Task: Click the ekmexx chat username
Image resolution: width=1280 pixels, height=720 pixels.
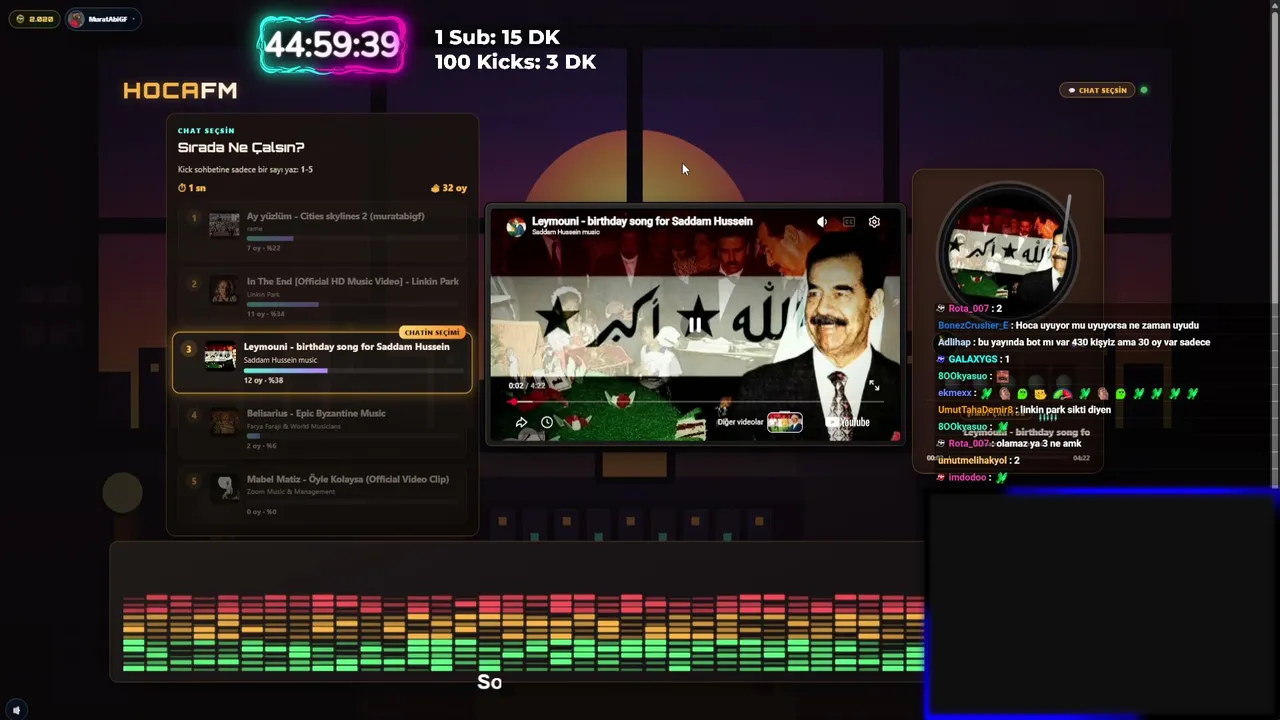Action: click(x=955, y=393)
